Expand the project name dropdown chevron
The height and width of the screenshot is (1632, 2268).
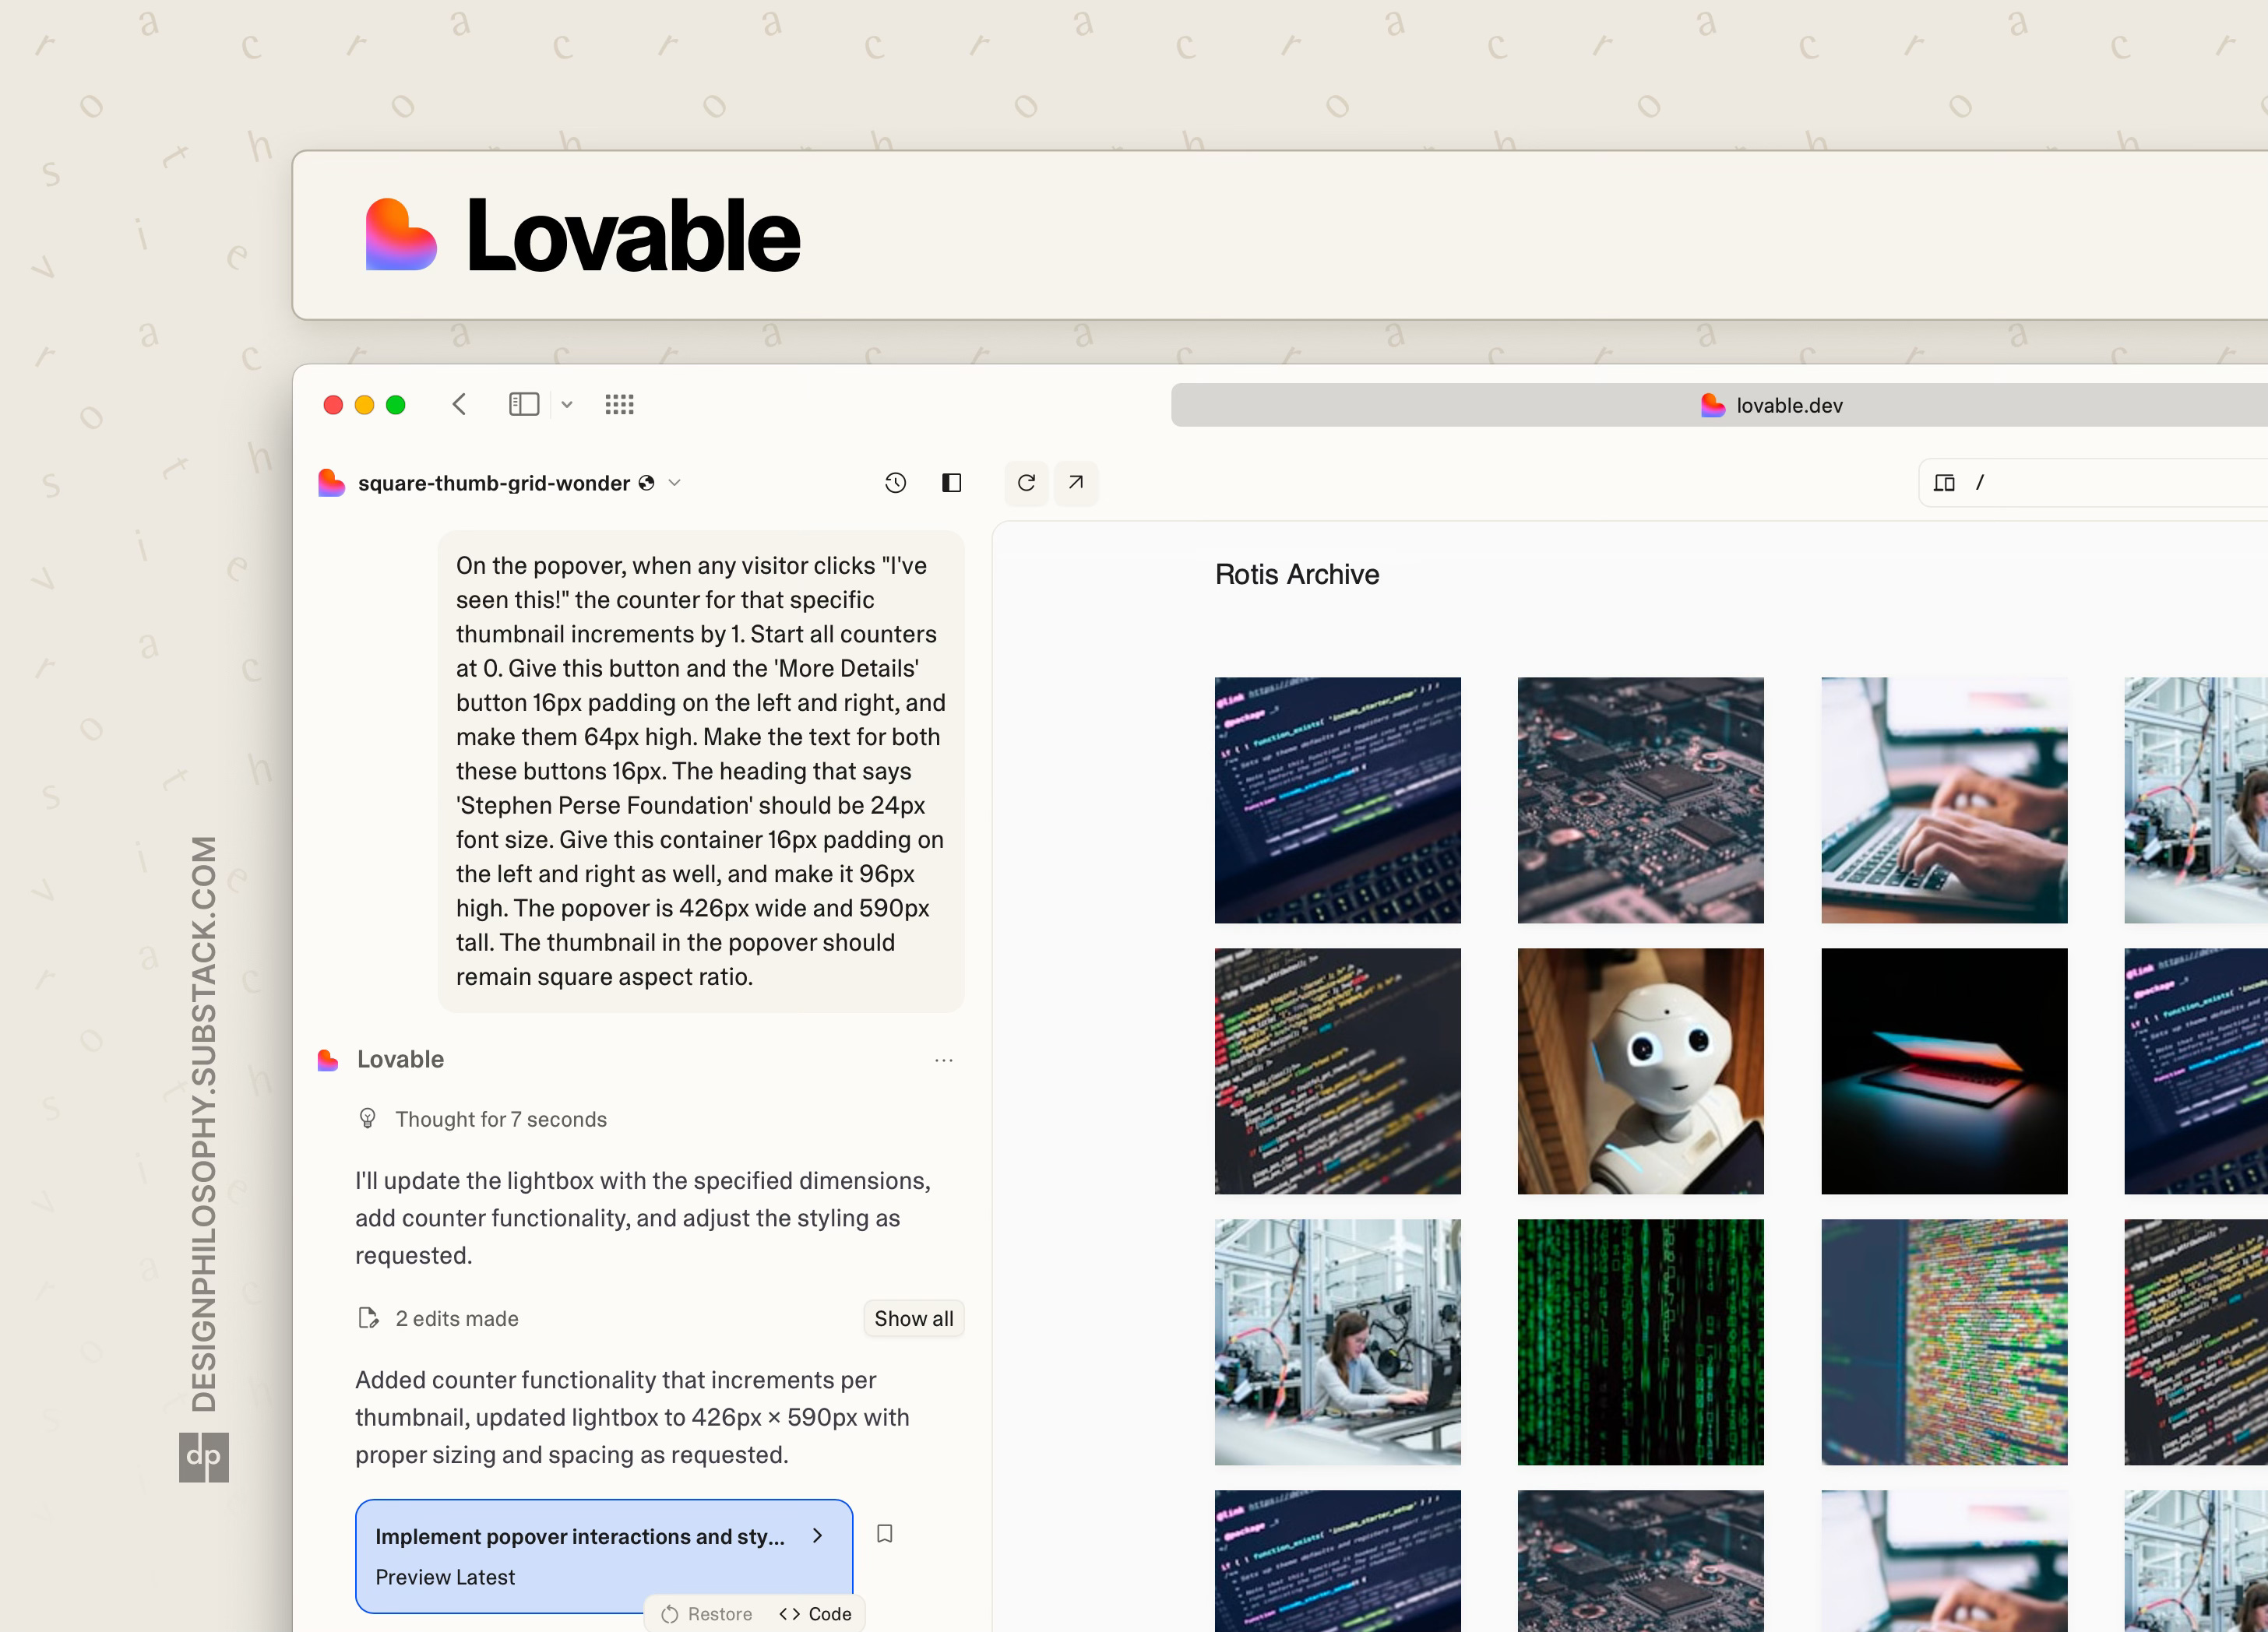click(x=675, y=483)
